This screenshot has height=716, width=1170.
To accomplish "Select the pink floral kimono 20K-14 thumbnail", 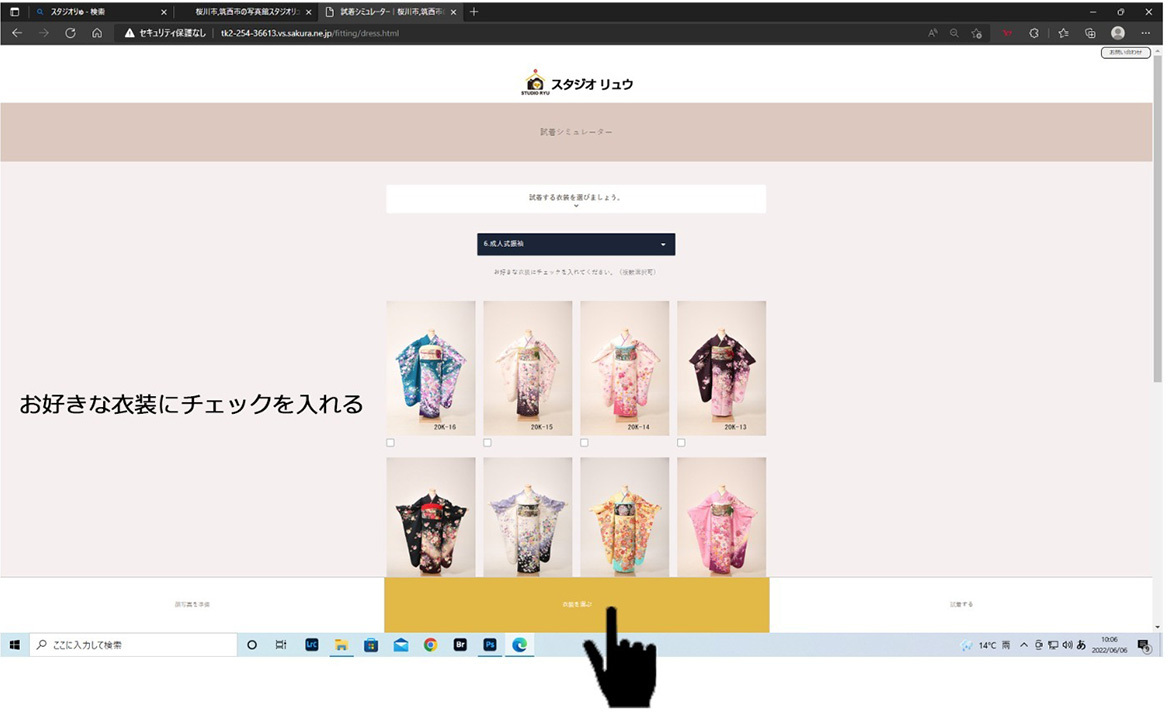I will 625,368.
